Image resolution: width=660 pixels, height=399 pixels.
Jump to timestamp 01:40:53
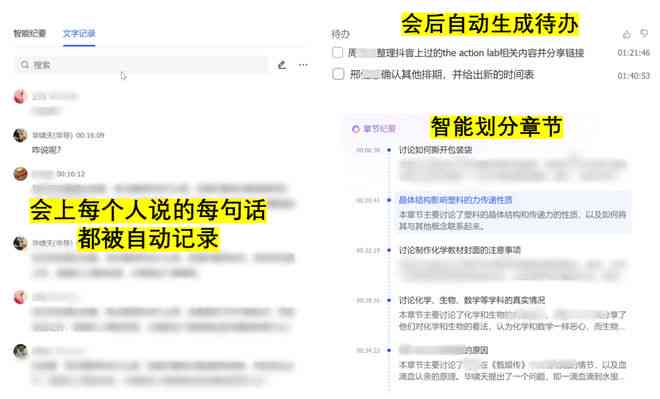coord(633,76)
